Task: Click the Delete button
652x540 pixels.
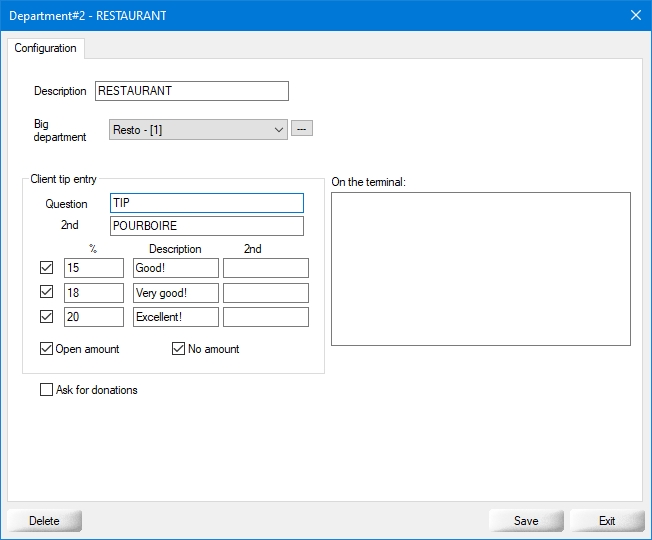Action: (x=44, y=521)
